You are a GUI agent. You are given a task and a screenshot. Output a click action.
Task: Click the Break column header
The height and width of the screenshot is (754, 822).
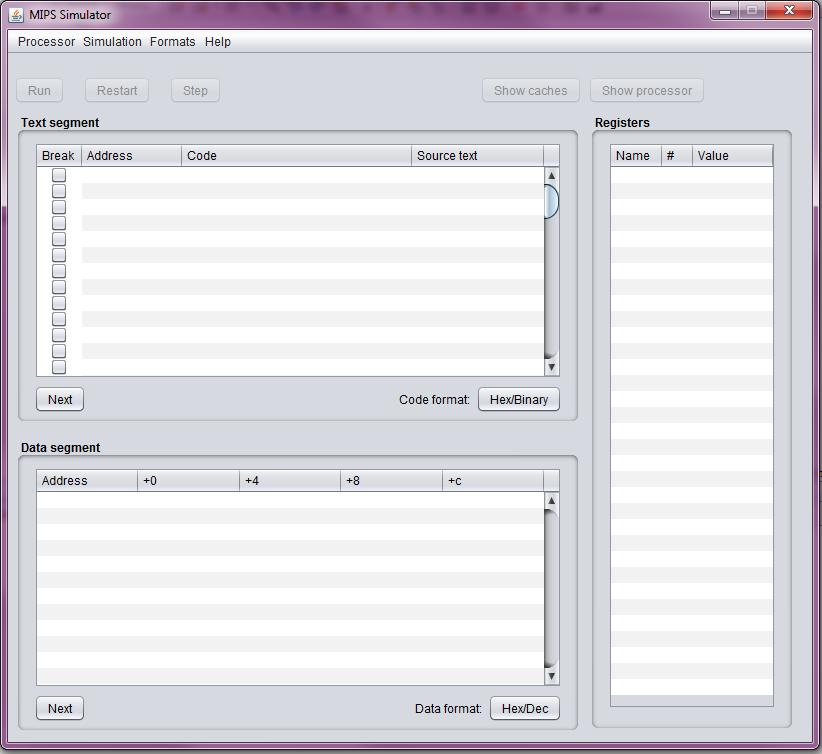tap(59, 156)
